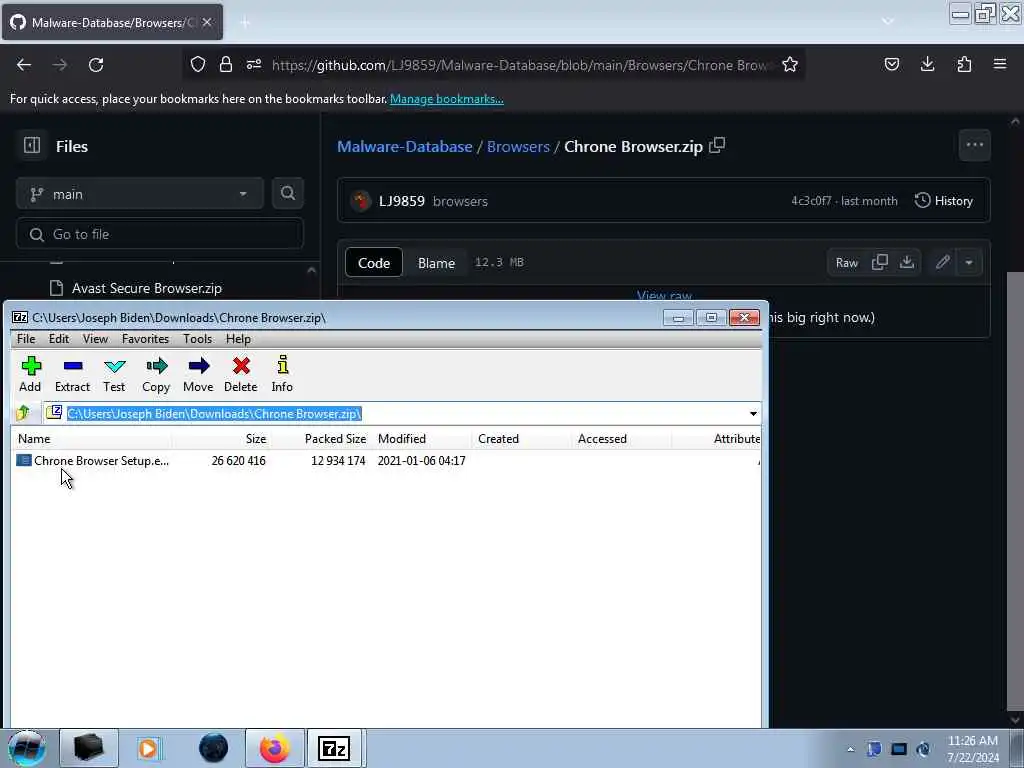Click the Go to file search field

pos(160,234)
